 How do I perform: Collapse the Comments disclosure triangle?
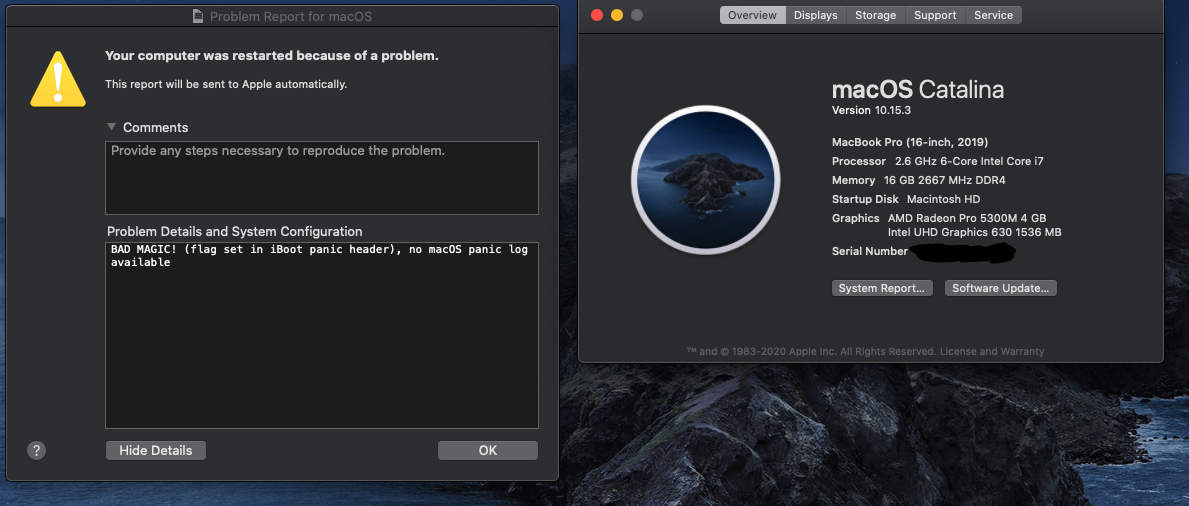[x=111, y=127]
